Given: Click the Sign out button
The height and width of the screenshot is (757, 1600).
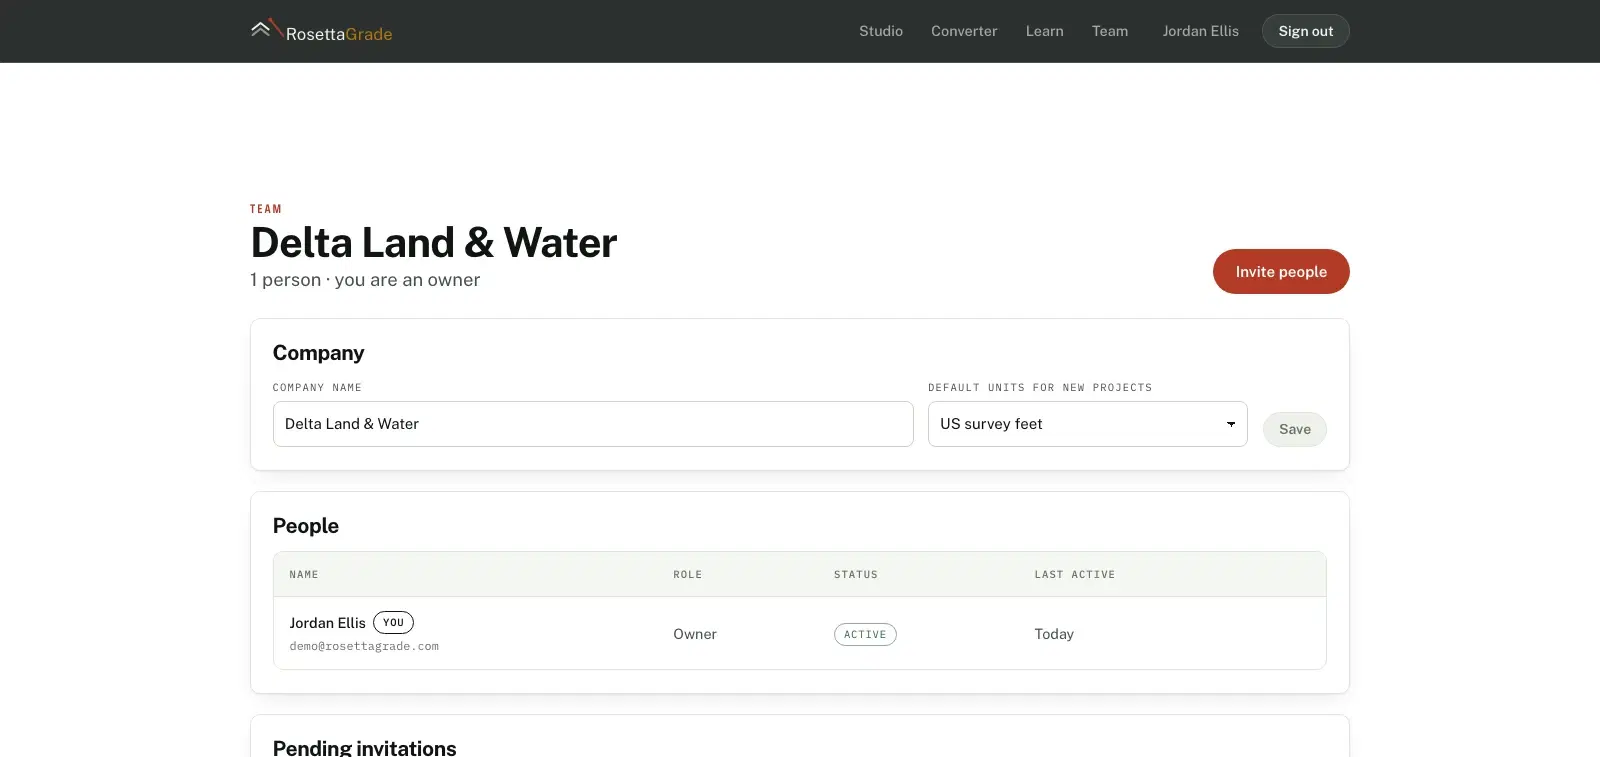Looking at the screenshot, I should (1306, 31).
